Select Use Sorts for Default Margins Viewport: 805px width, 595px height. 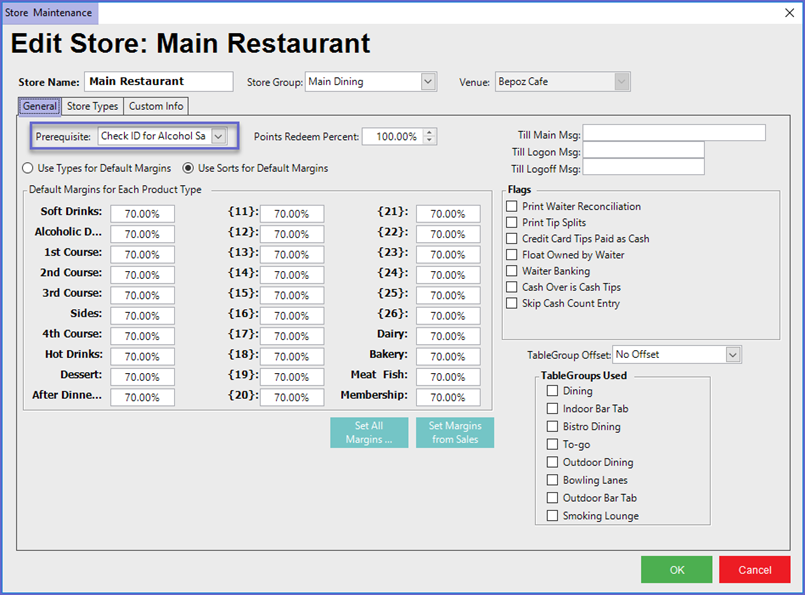point(189,168)
